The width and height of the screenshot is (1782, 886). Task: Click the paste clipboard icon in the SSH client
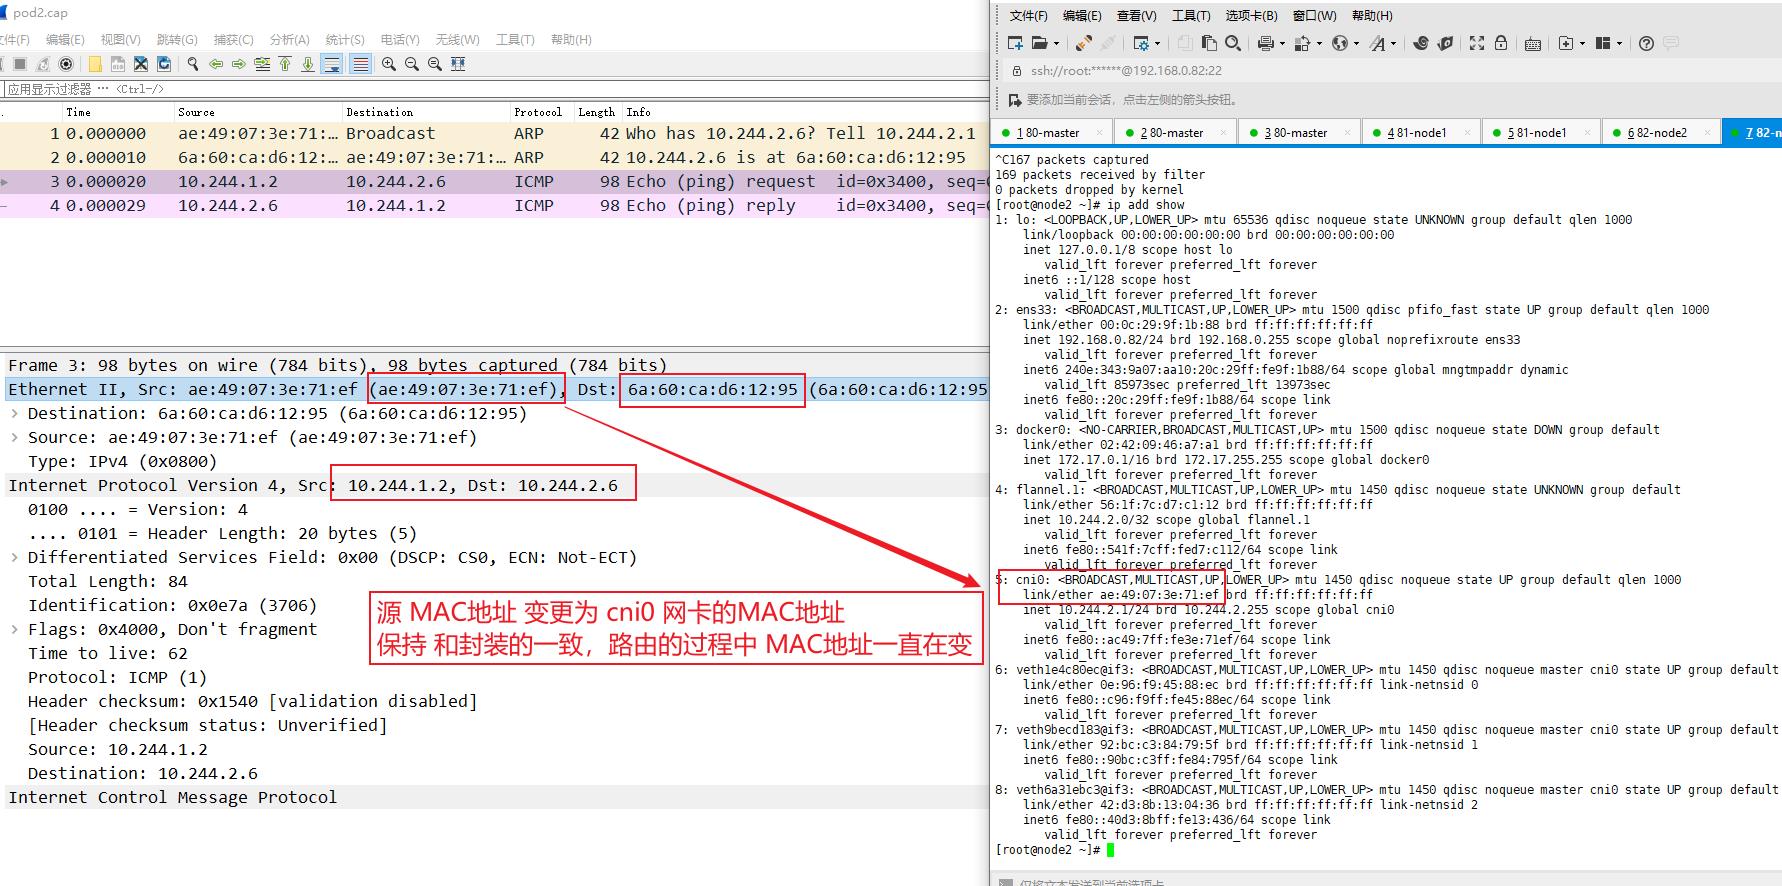pos(1209,43)
